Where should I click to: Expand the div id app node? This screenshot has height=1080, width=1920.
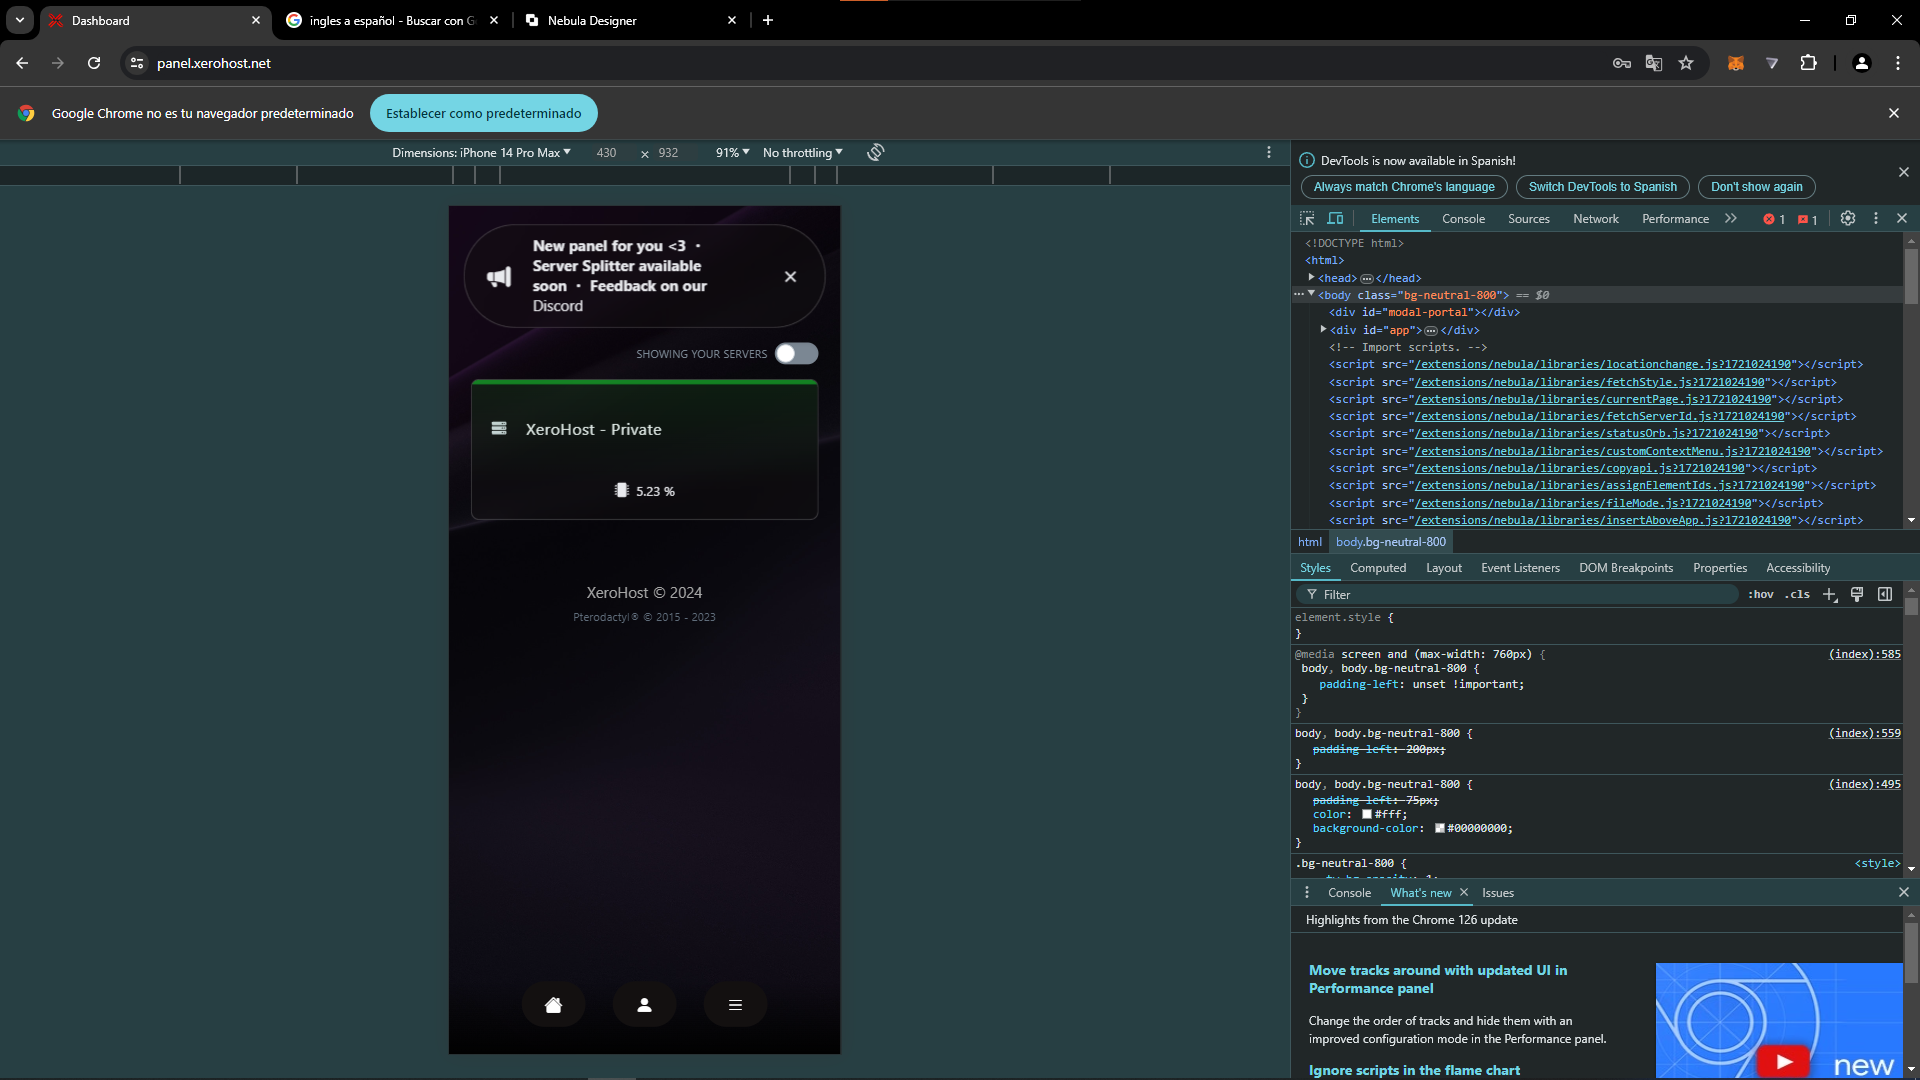click(1323, 329)
